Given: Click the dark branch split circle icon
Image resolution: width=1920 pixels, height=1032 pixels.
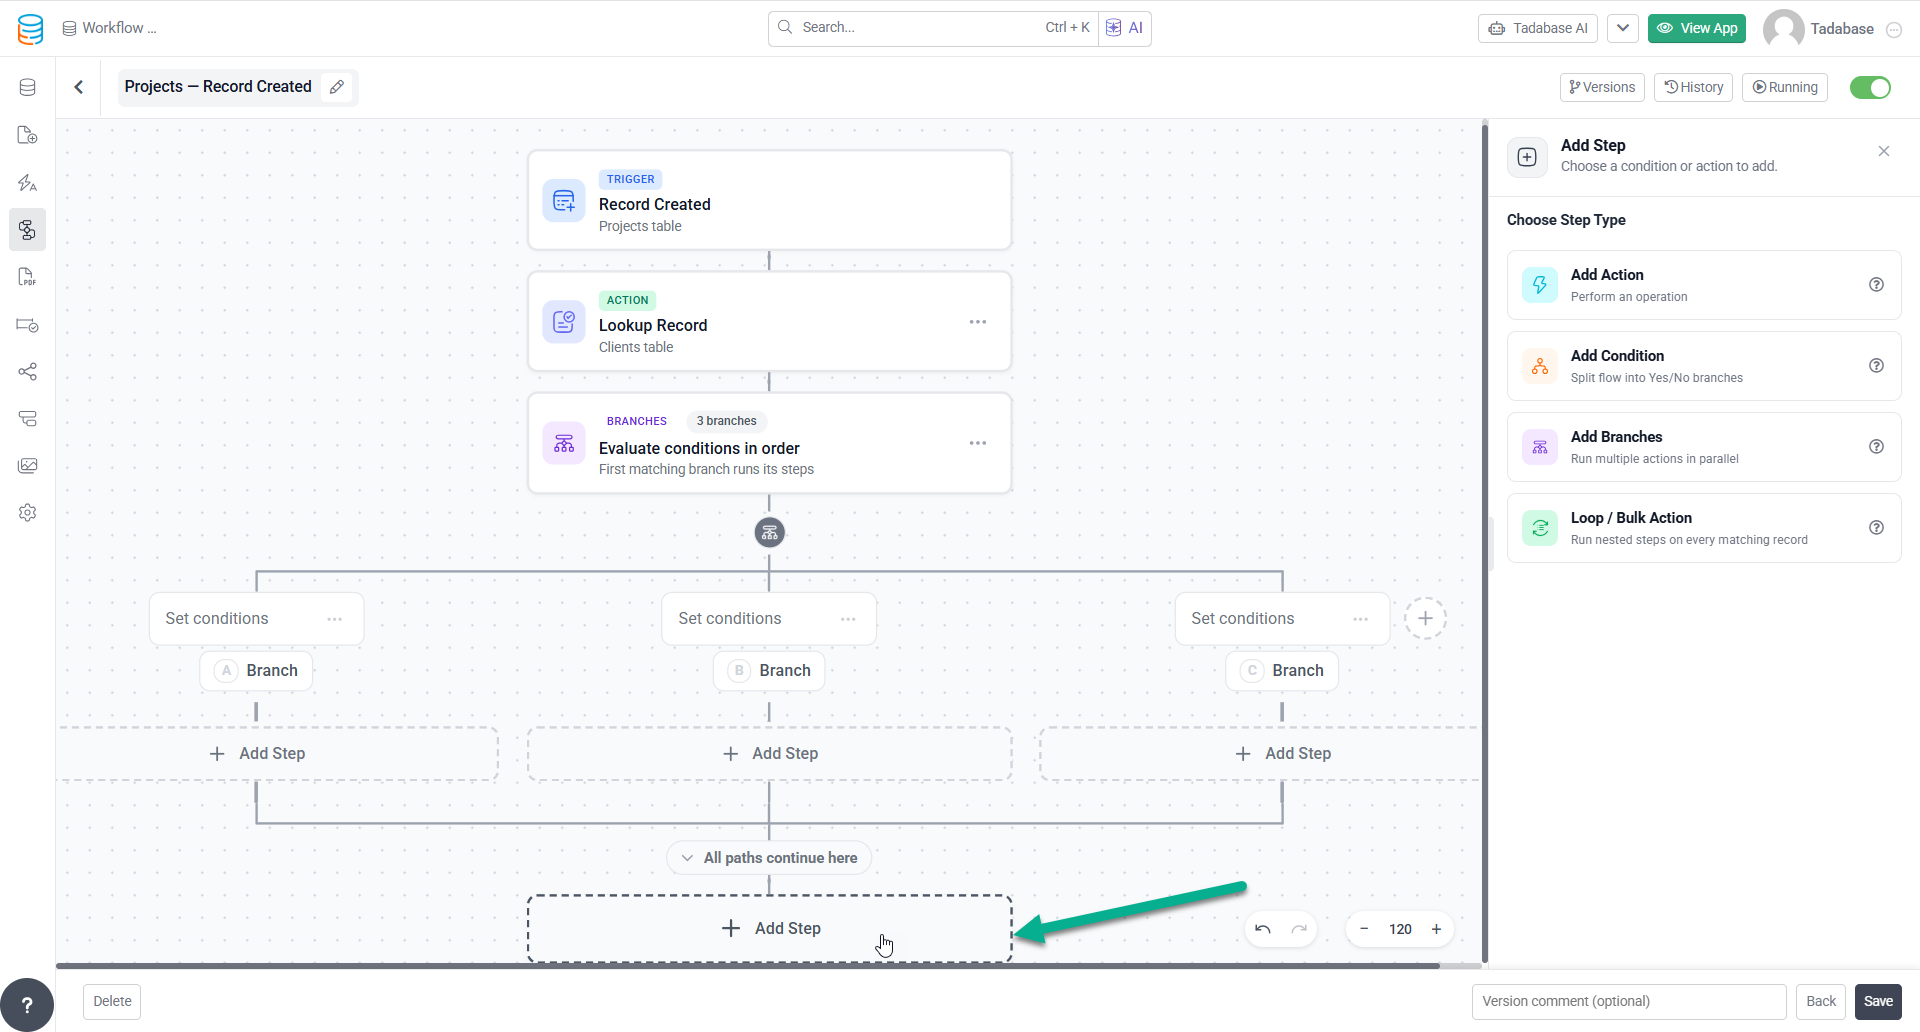Looking at the screenshot, I should pyautogui.click(x=769, y=533).
